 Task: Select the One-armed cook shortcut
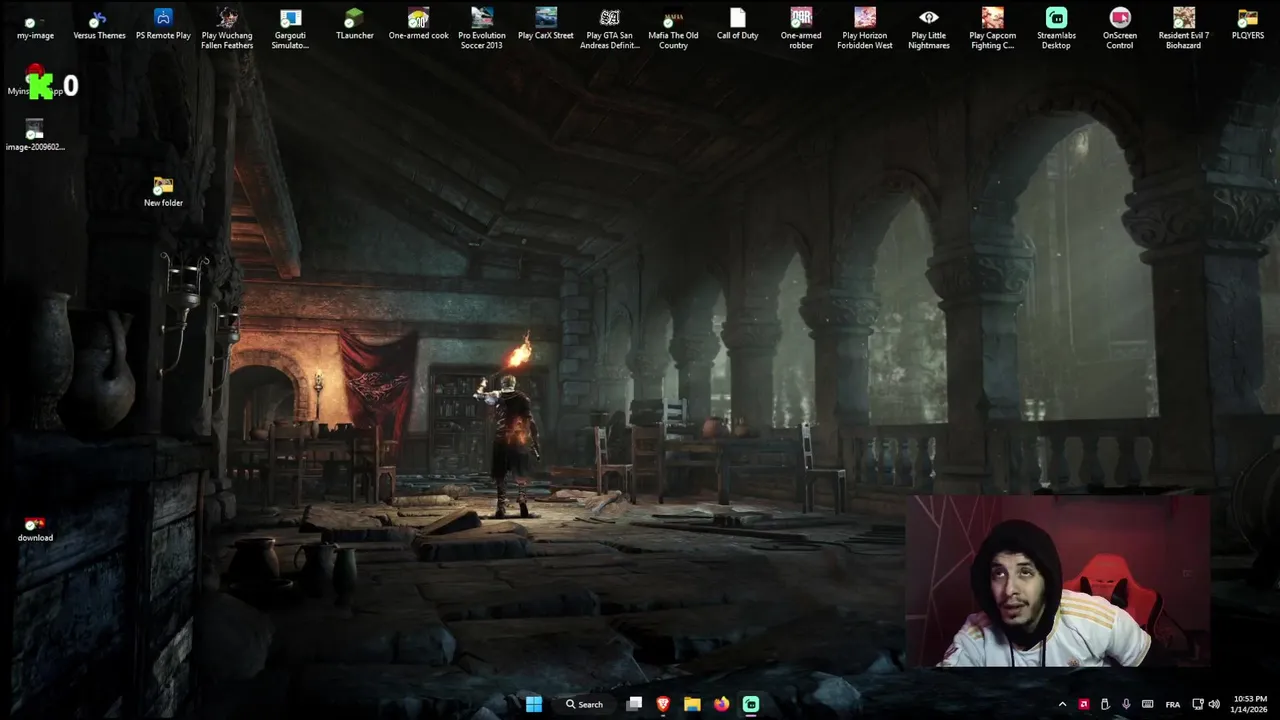(419, 26)
